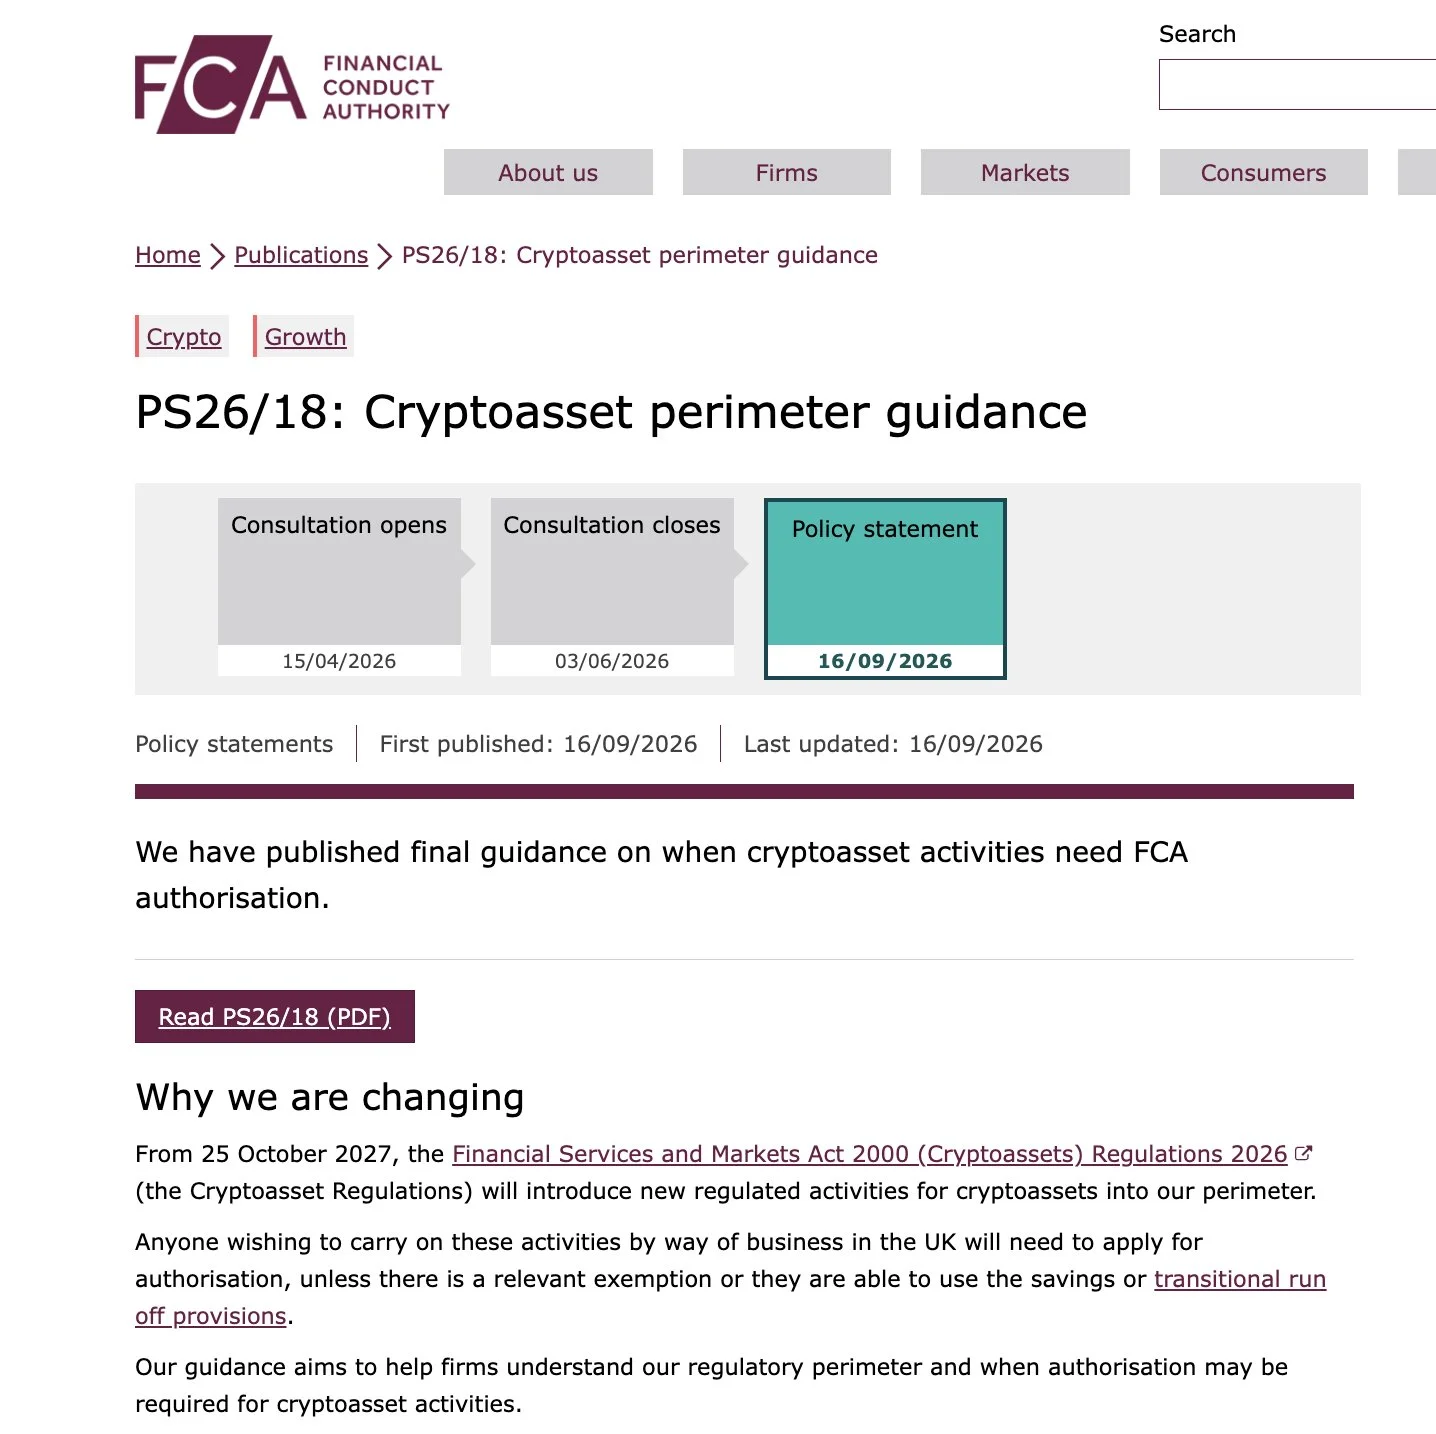The height and width of the screenshot is (1434, 1436).
Task: Open Publications breadcrumb link
Action: click(x=301, y=255)
